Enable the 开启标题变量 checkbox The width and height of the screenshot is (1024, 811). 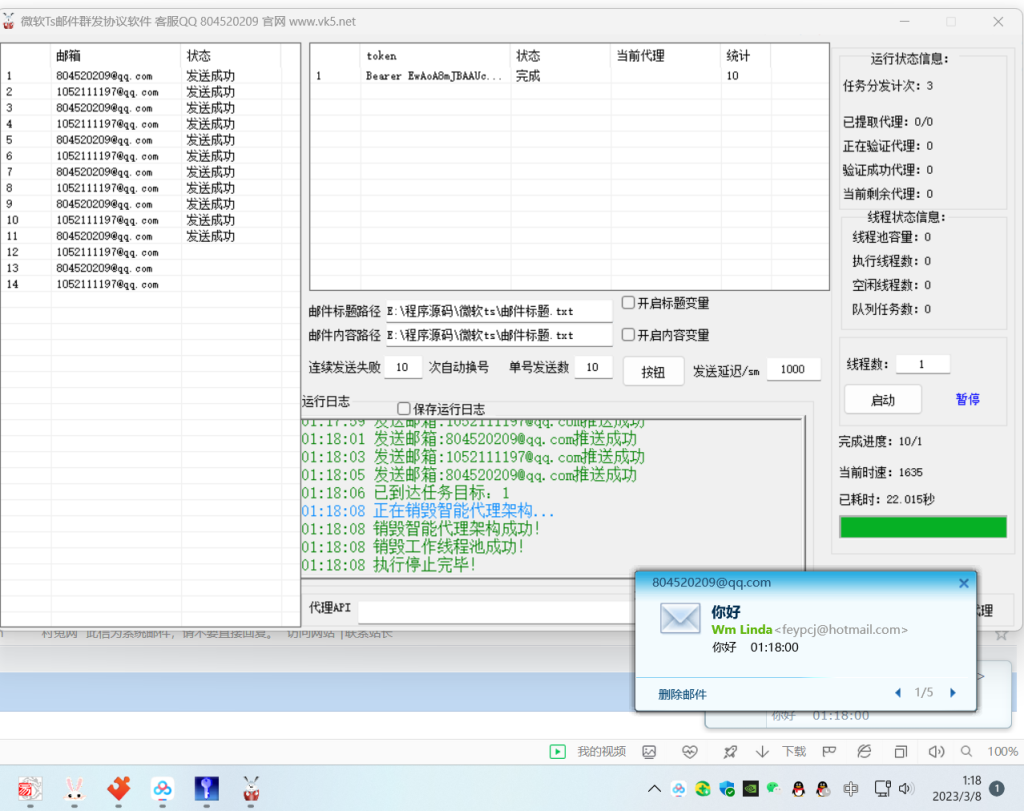click(629, 303)
